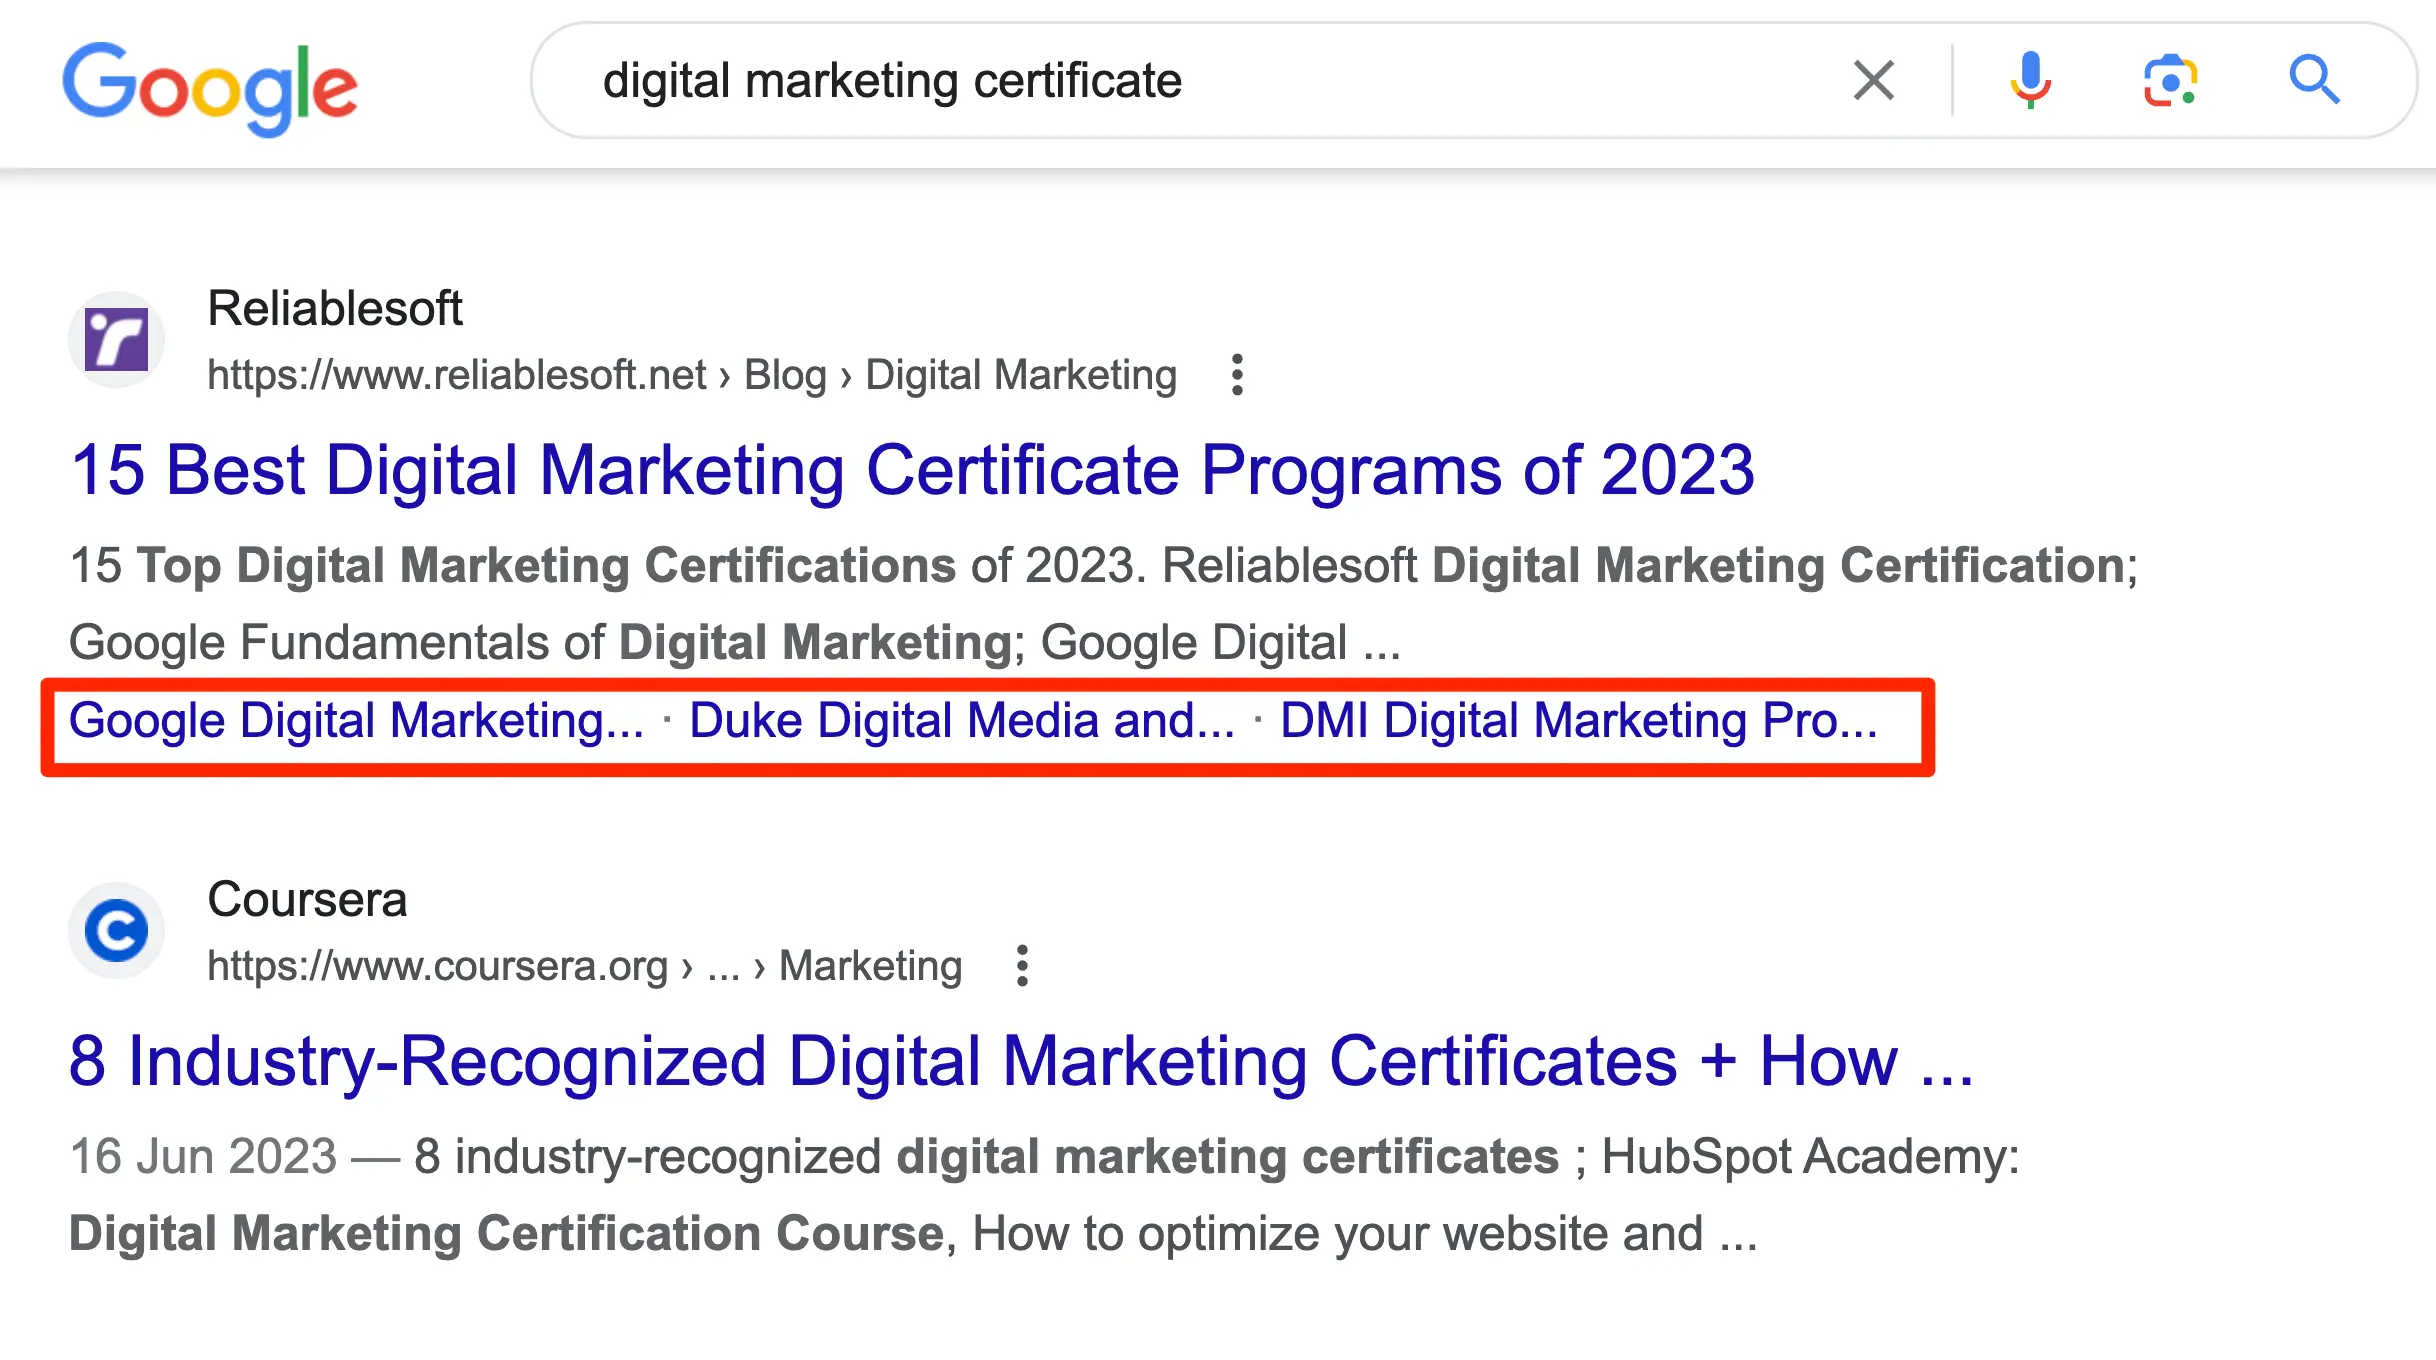The image size is (2436, 1360).
Task: Click the Coursera favicon
Action: click(116, 931)
